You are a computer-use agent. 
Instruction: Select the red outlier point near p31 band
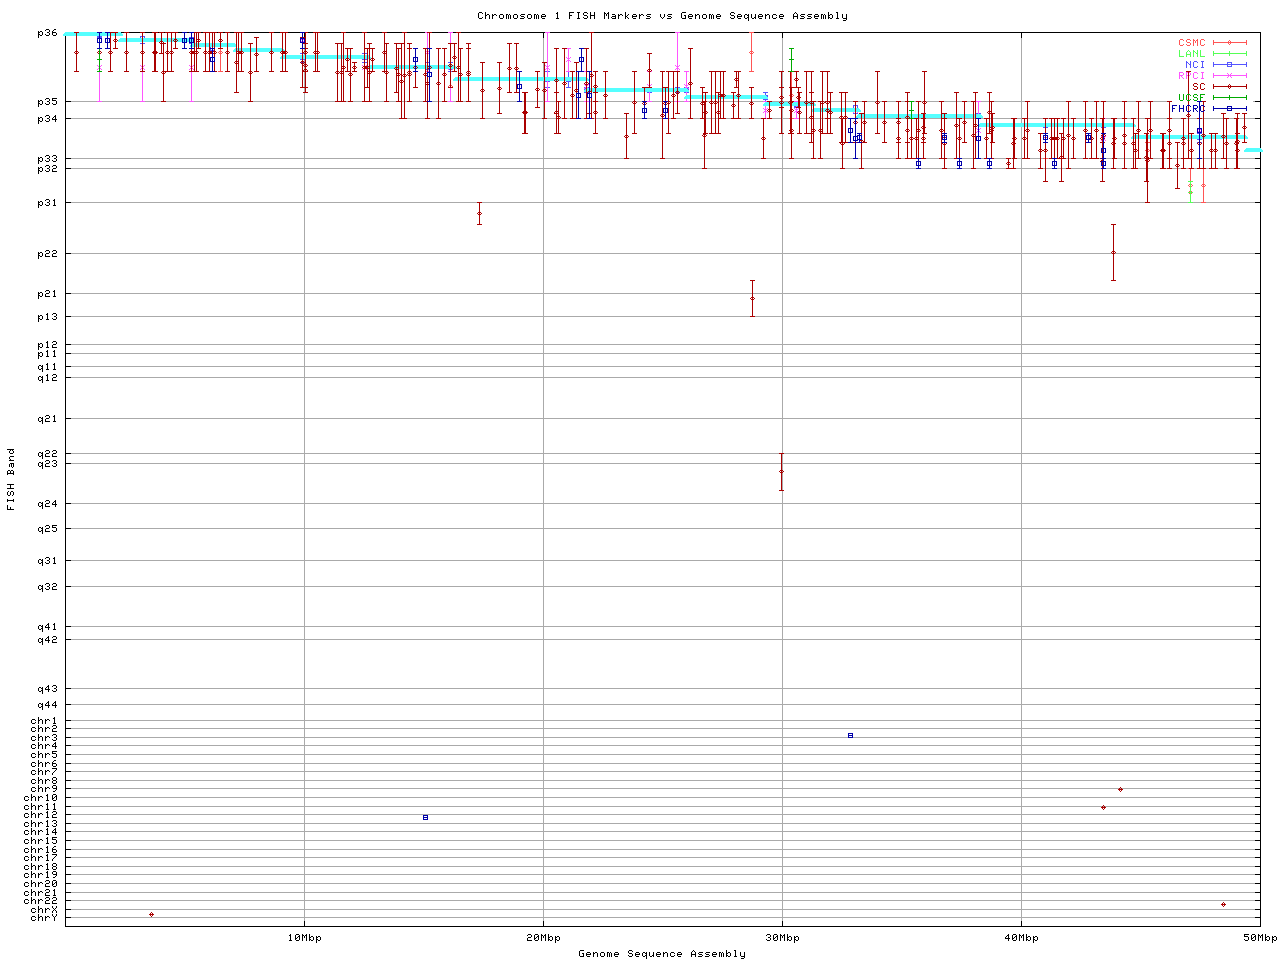(x=479, y=213)
